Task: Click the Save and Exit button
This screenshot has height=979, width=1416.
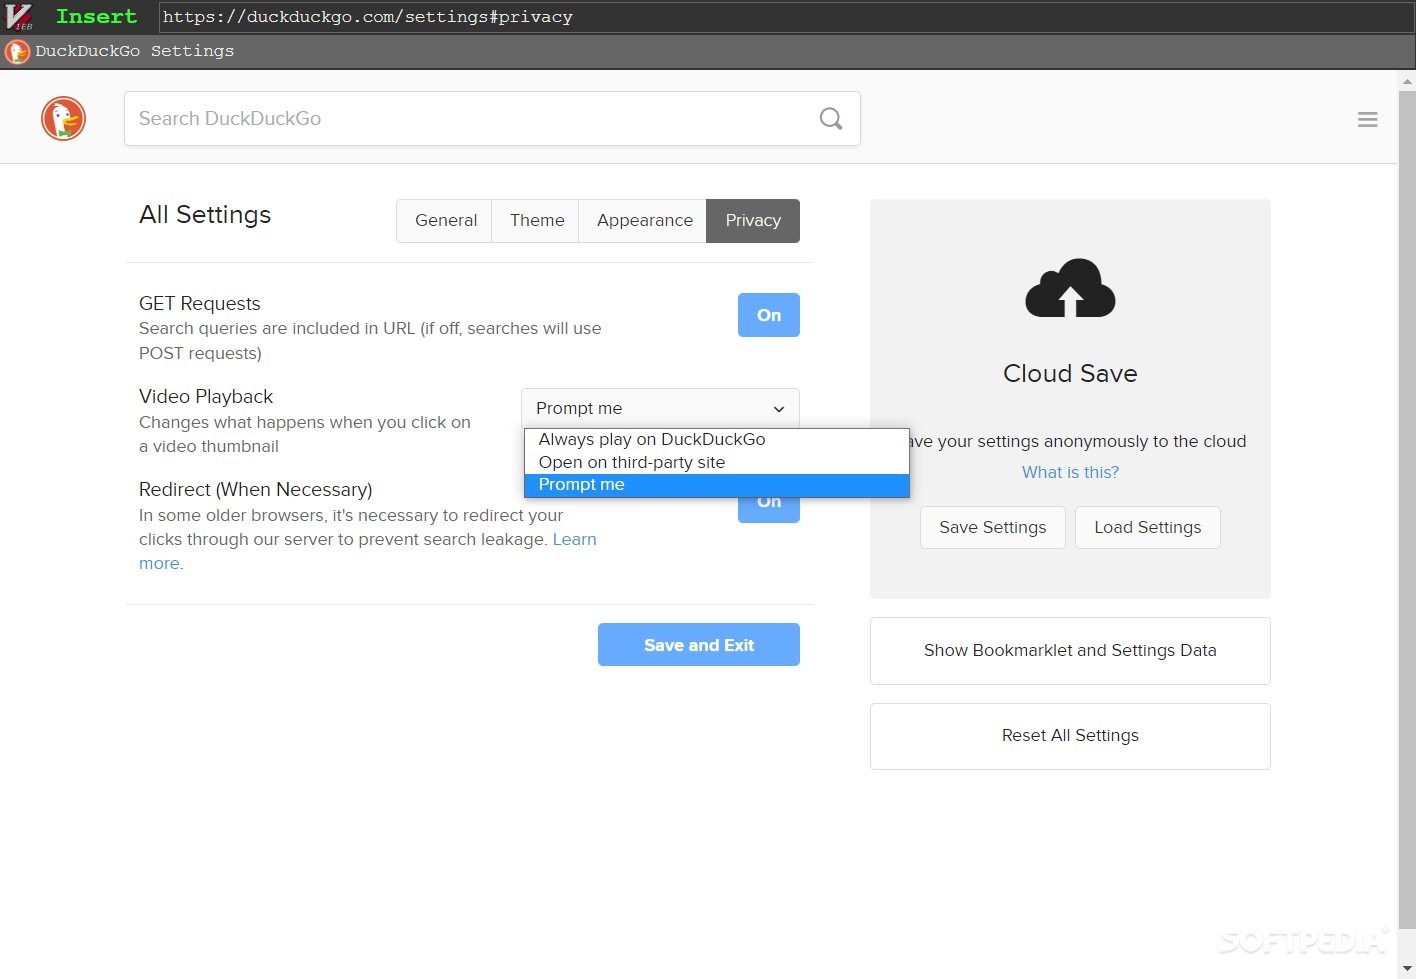Action: 698,645
